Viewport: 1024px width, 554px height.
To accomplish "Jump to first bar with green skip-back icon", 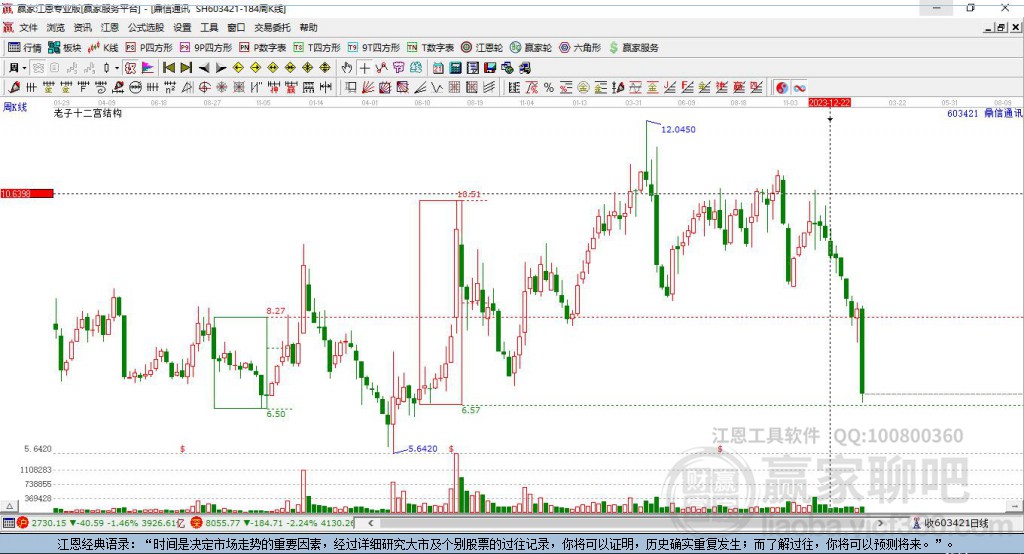I will pyautogui.click(x=168, y=68).
